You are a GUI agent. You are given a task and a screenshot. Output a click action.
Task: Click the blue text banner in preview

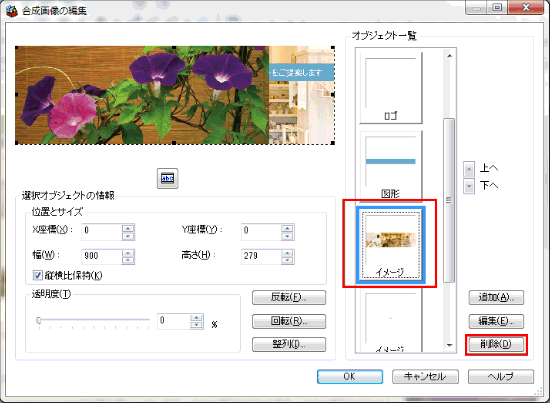point(301,73)
